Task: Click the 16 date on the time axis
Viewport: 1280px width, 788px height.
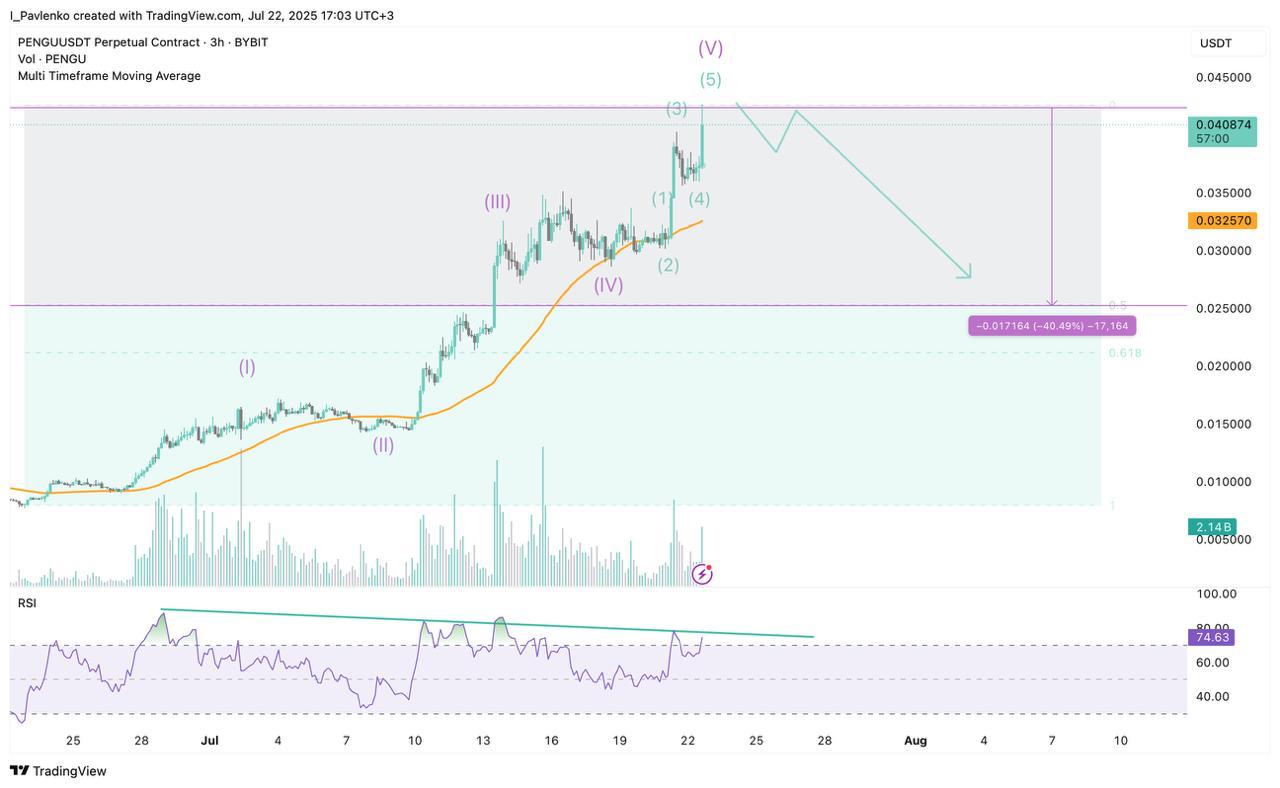Action: tap(551, 741)
